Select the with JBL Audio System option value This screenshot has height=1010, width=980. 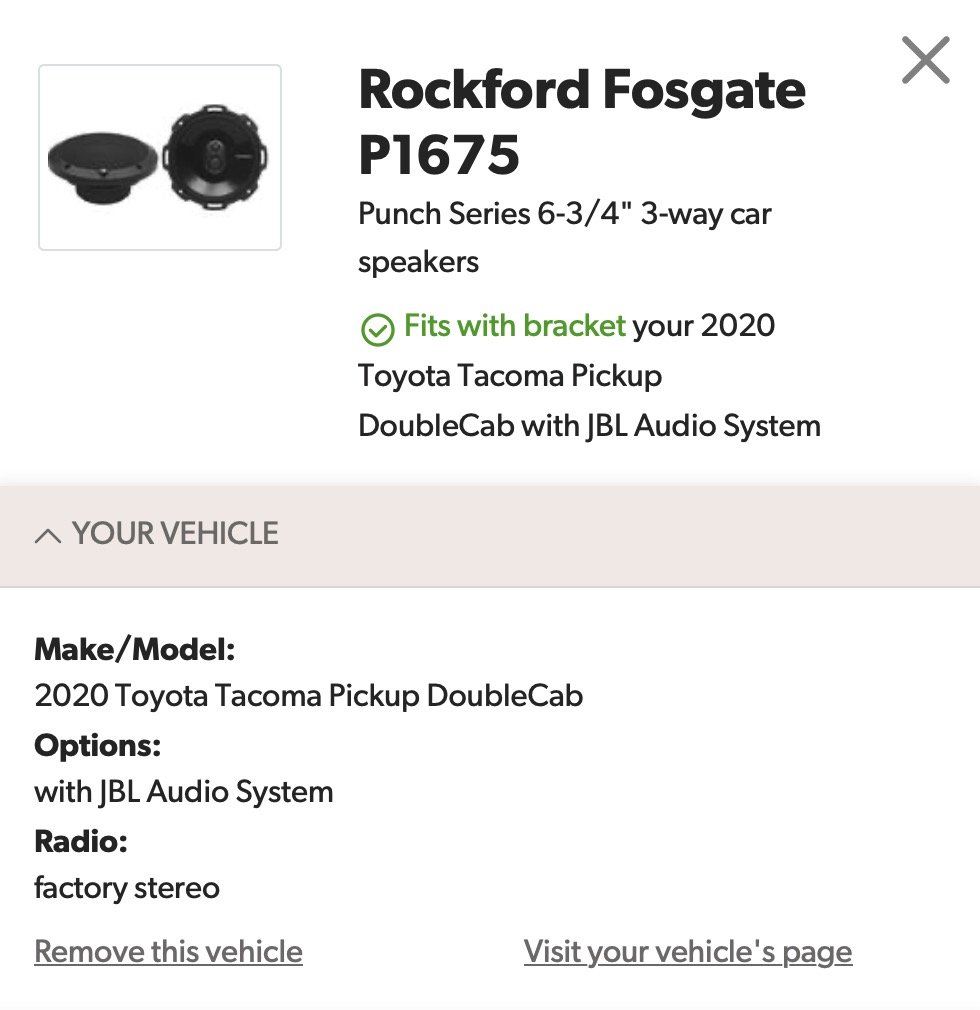coord(184,792)
